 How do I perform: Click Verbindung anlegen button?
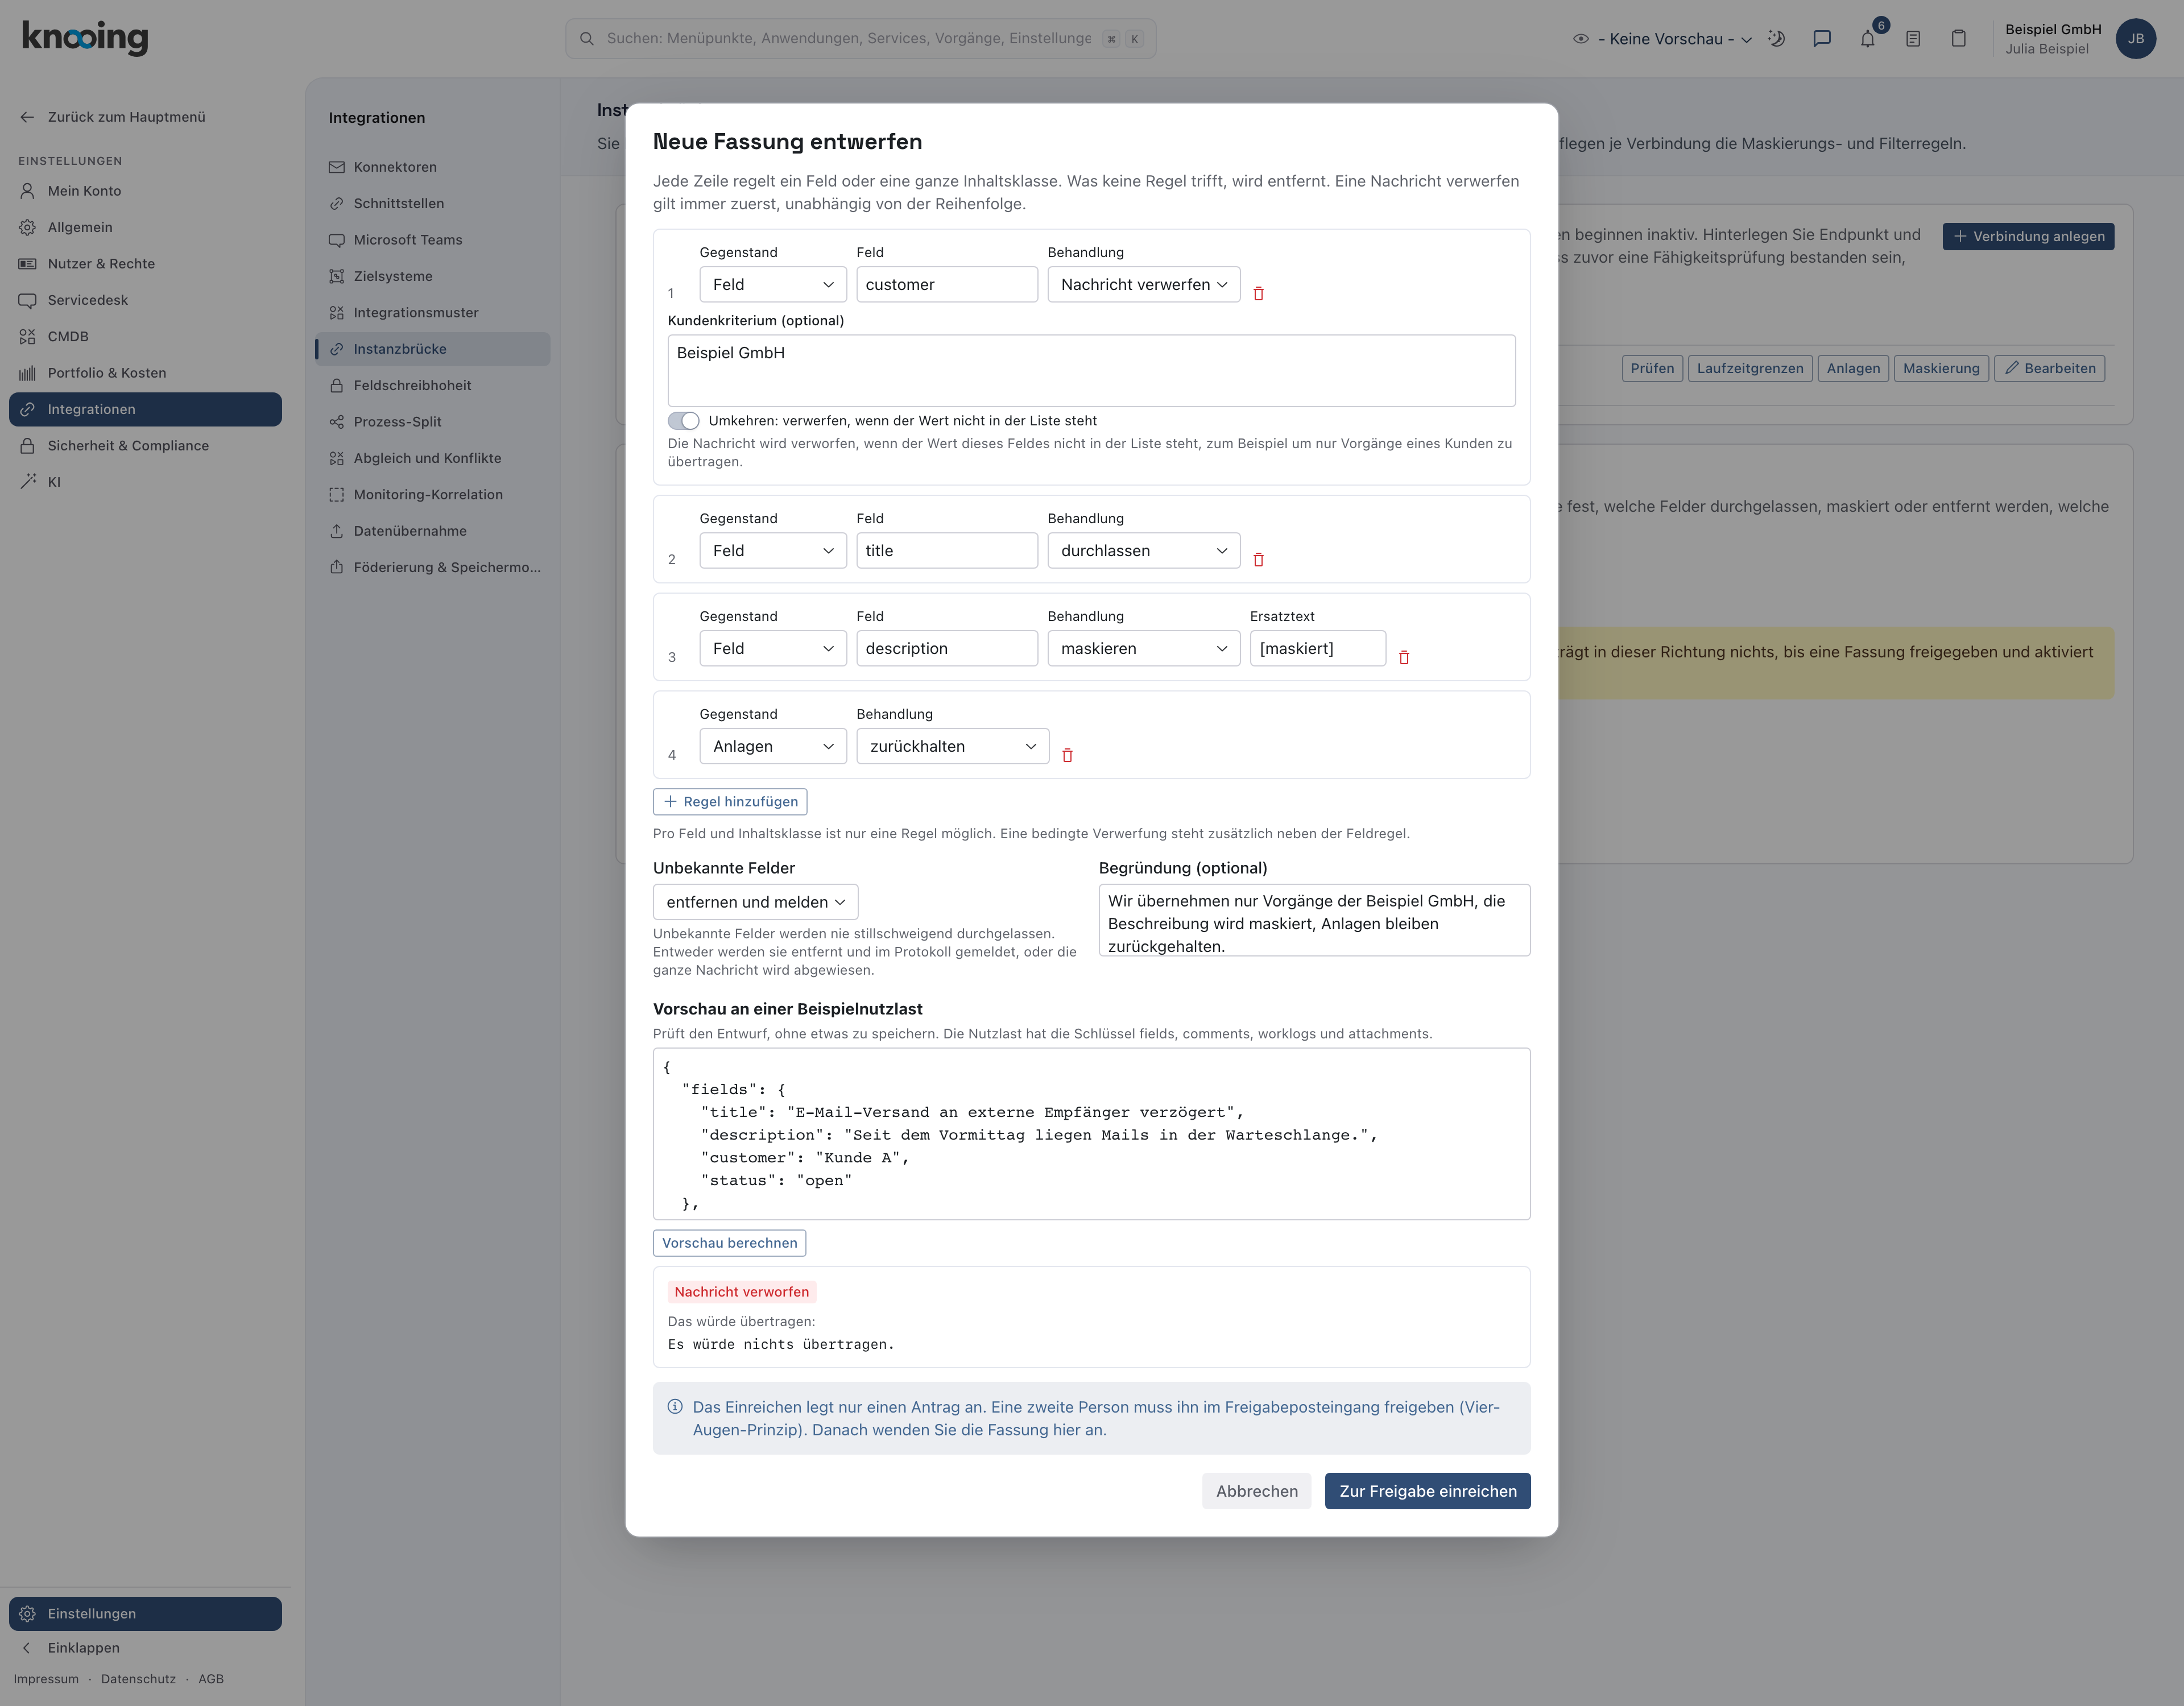[x=2028, y=237]
